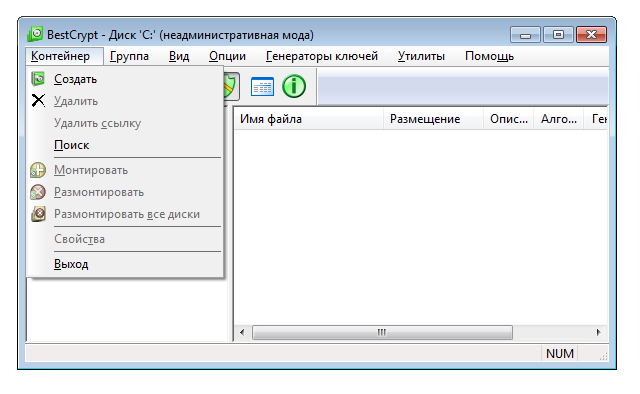This screenshot has width=640, height=394.
Task: Open the Генераторы ключей menu
Action: (x=322, y=56)
